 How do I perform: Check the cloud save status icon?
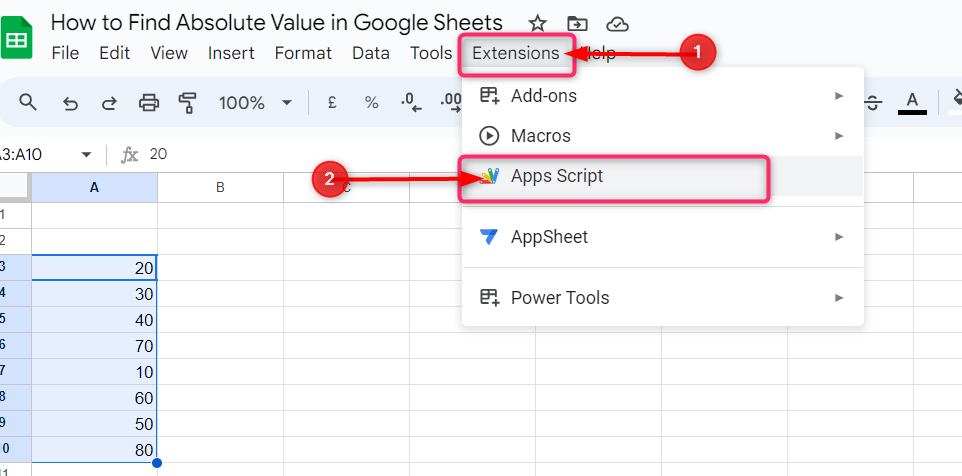[x=618, y=23]
